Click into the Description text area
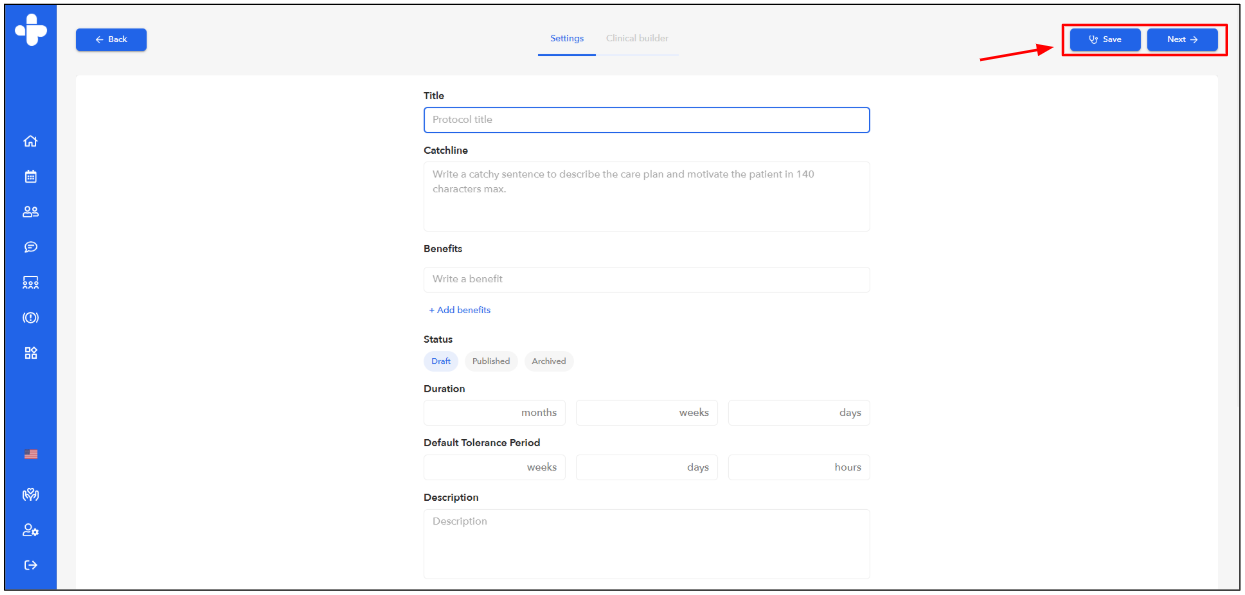 click(x=647, y=544)
